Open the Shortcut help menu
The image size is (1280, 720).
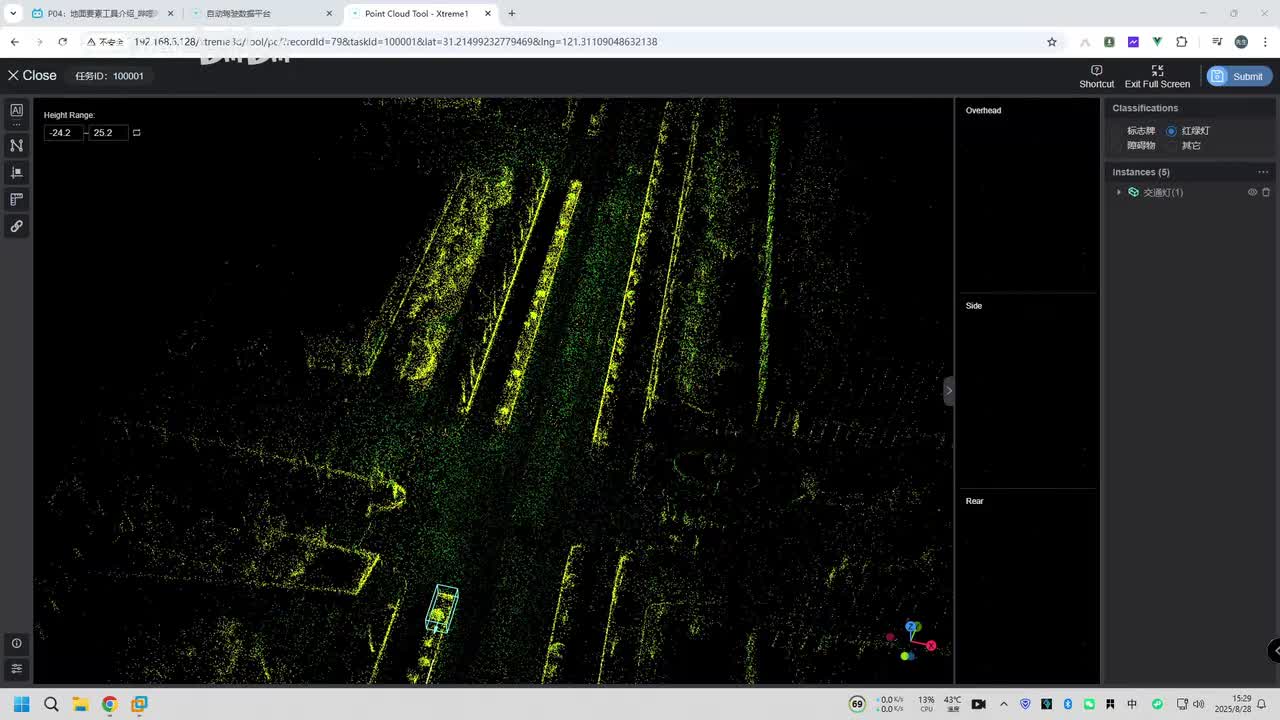(x=1096, y=77)
